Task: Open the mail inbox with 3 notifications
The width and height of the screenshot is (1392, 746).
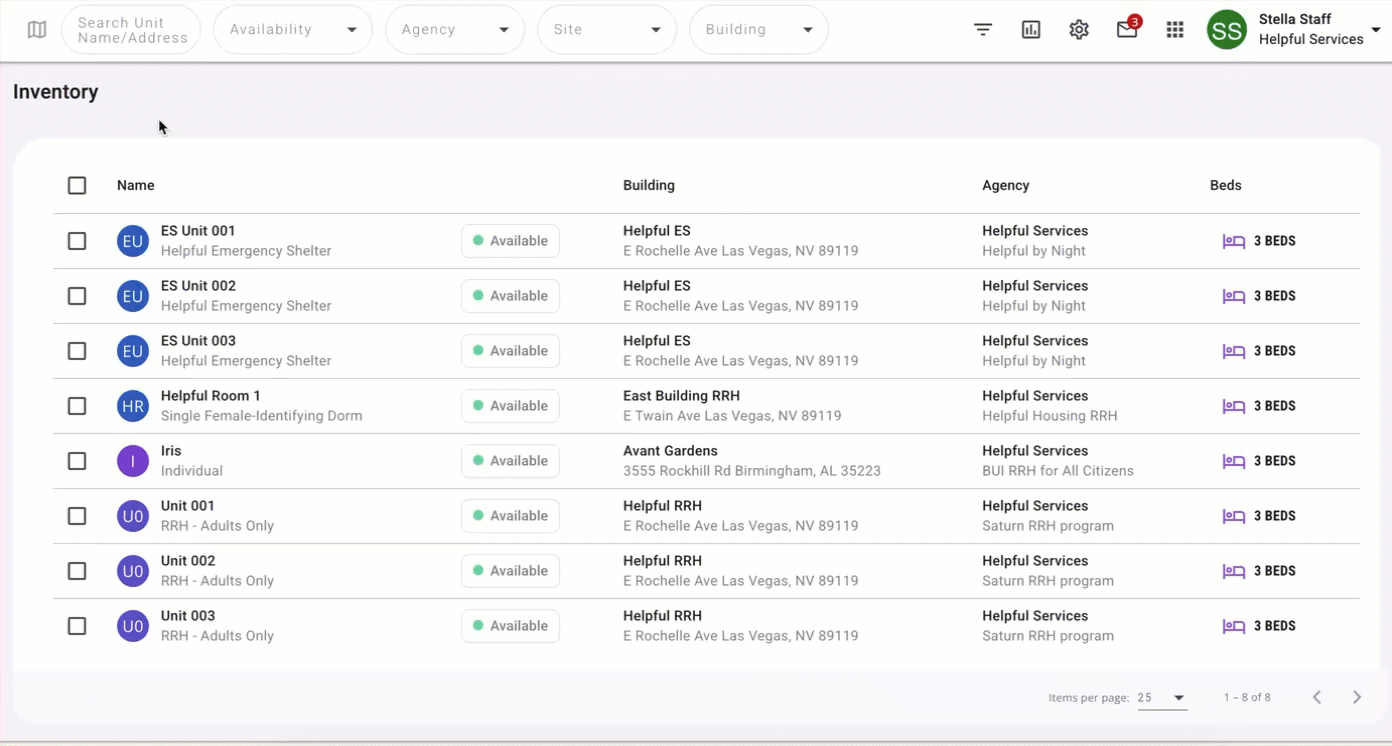Action: click(1128, 28)
